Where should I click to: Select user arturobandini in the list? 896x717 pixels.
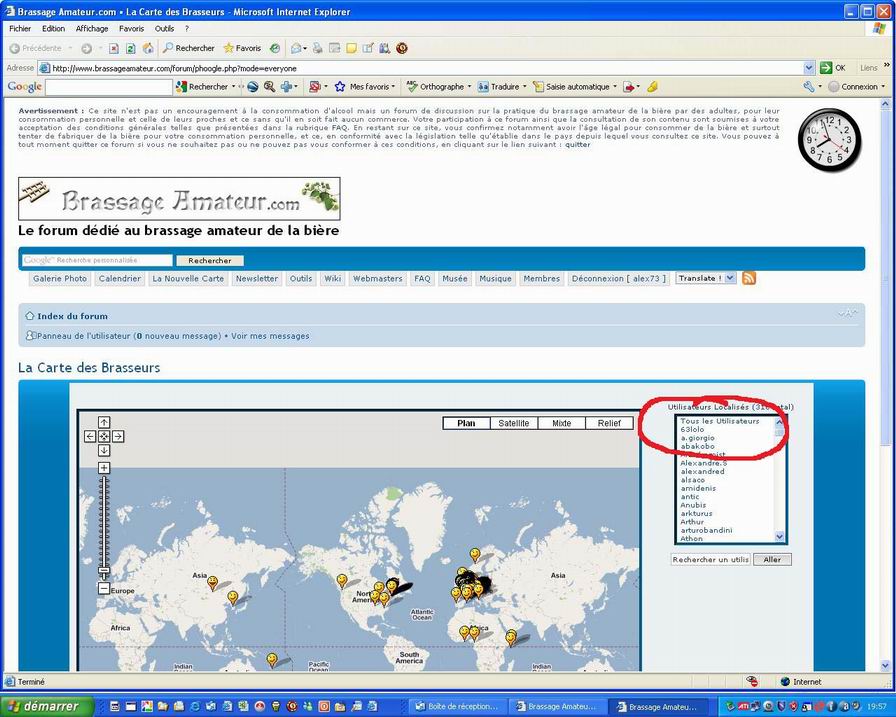(706, 530)
